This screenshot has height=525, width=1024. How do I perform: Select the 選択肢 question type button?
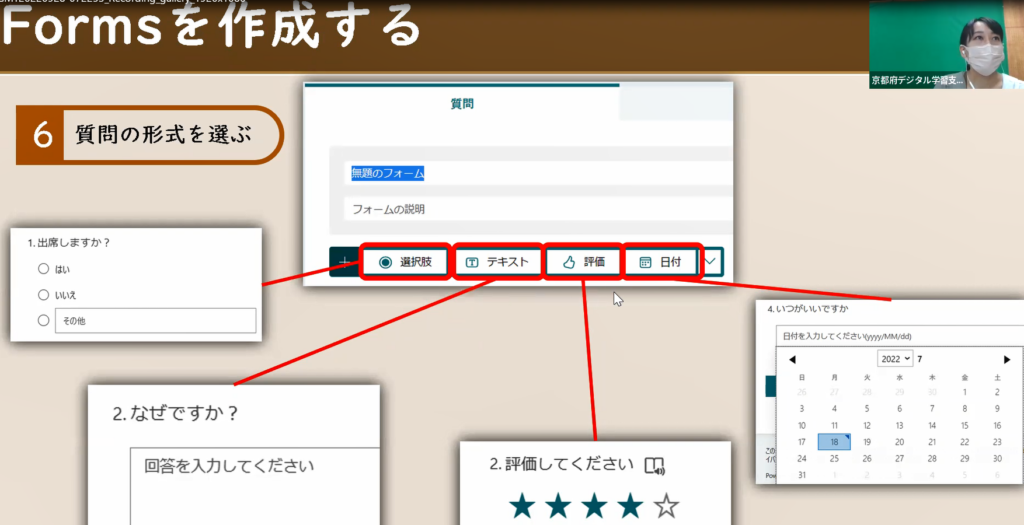coord(406,262)
